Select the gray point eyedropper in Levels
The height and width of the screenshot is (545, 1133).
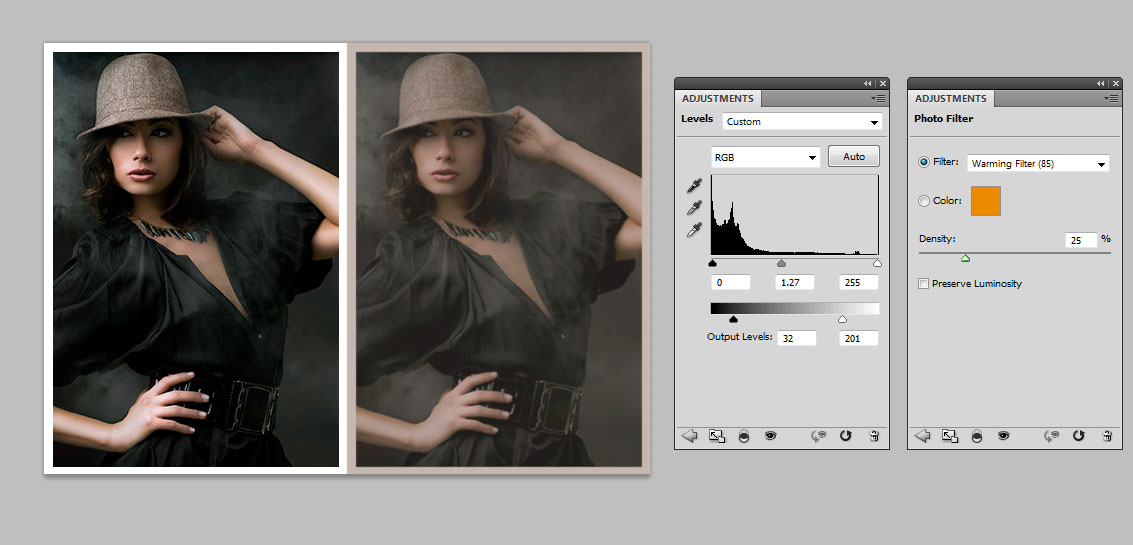click(694, 208)
